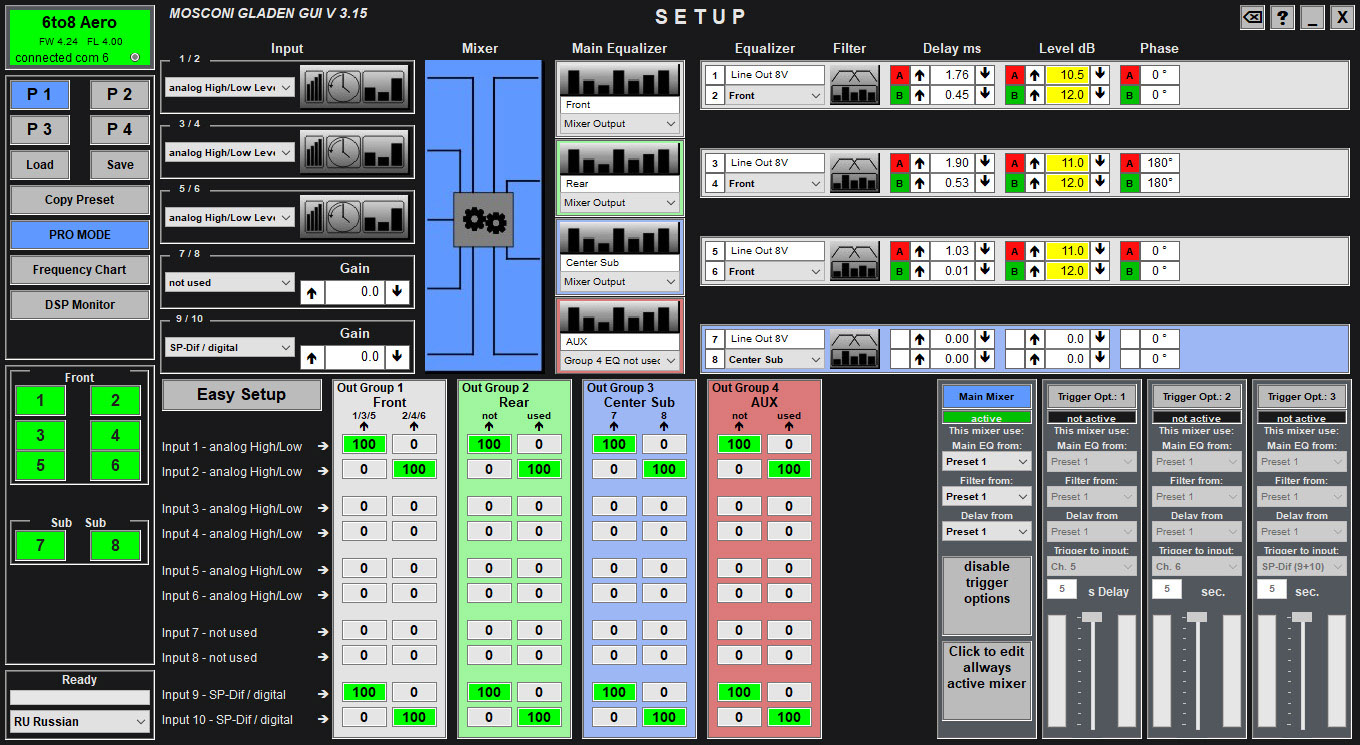
Task: Decrease input 9/10 gain with down arrow
Action: [397, 356]
